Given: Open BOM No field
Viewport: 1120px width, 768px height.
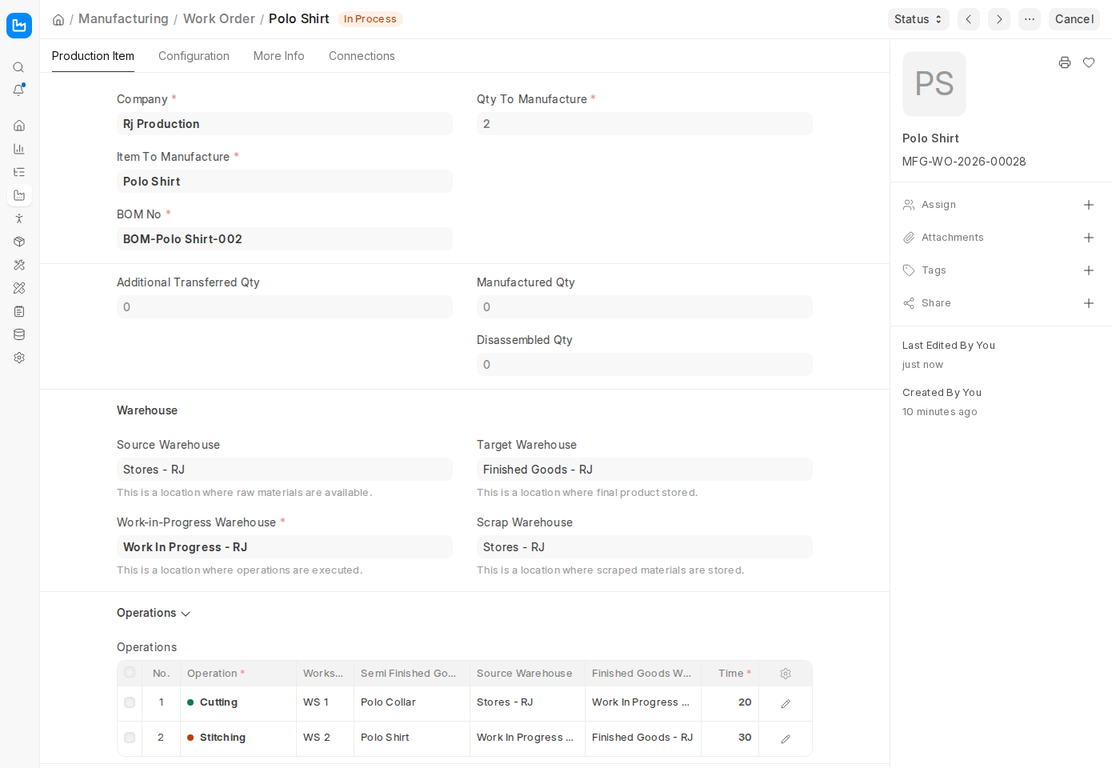Looking at the screenshot, I should pos(284,239).
